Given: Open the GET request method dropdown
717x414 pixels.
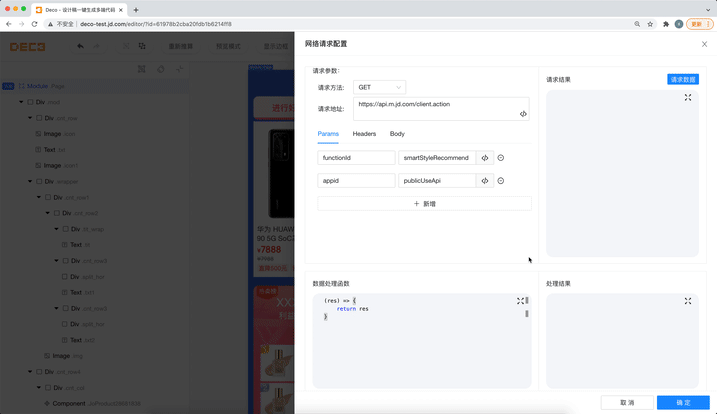Looking at the screenshot, I should coord(379,87).
